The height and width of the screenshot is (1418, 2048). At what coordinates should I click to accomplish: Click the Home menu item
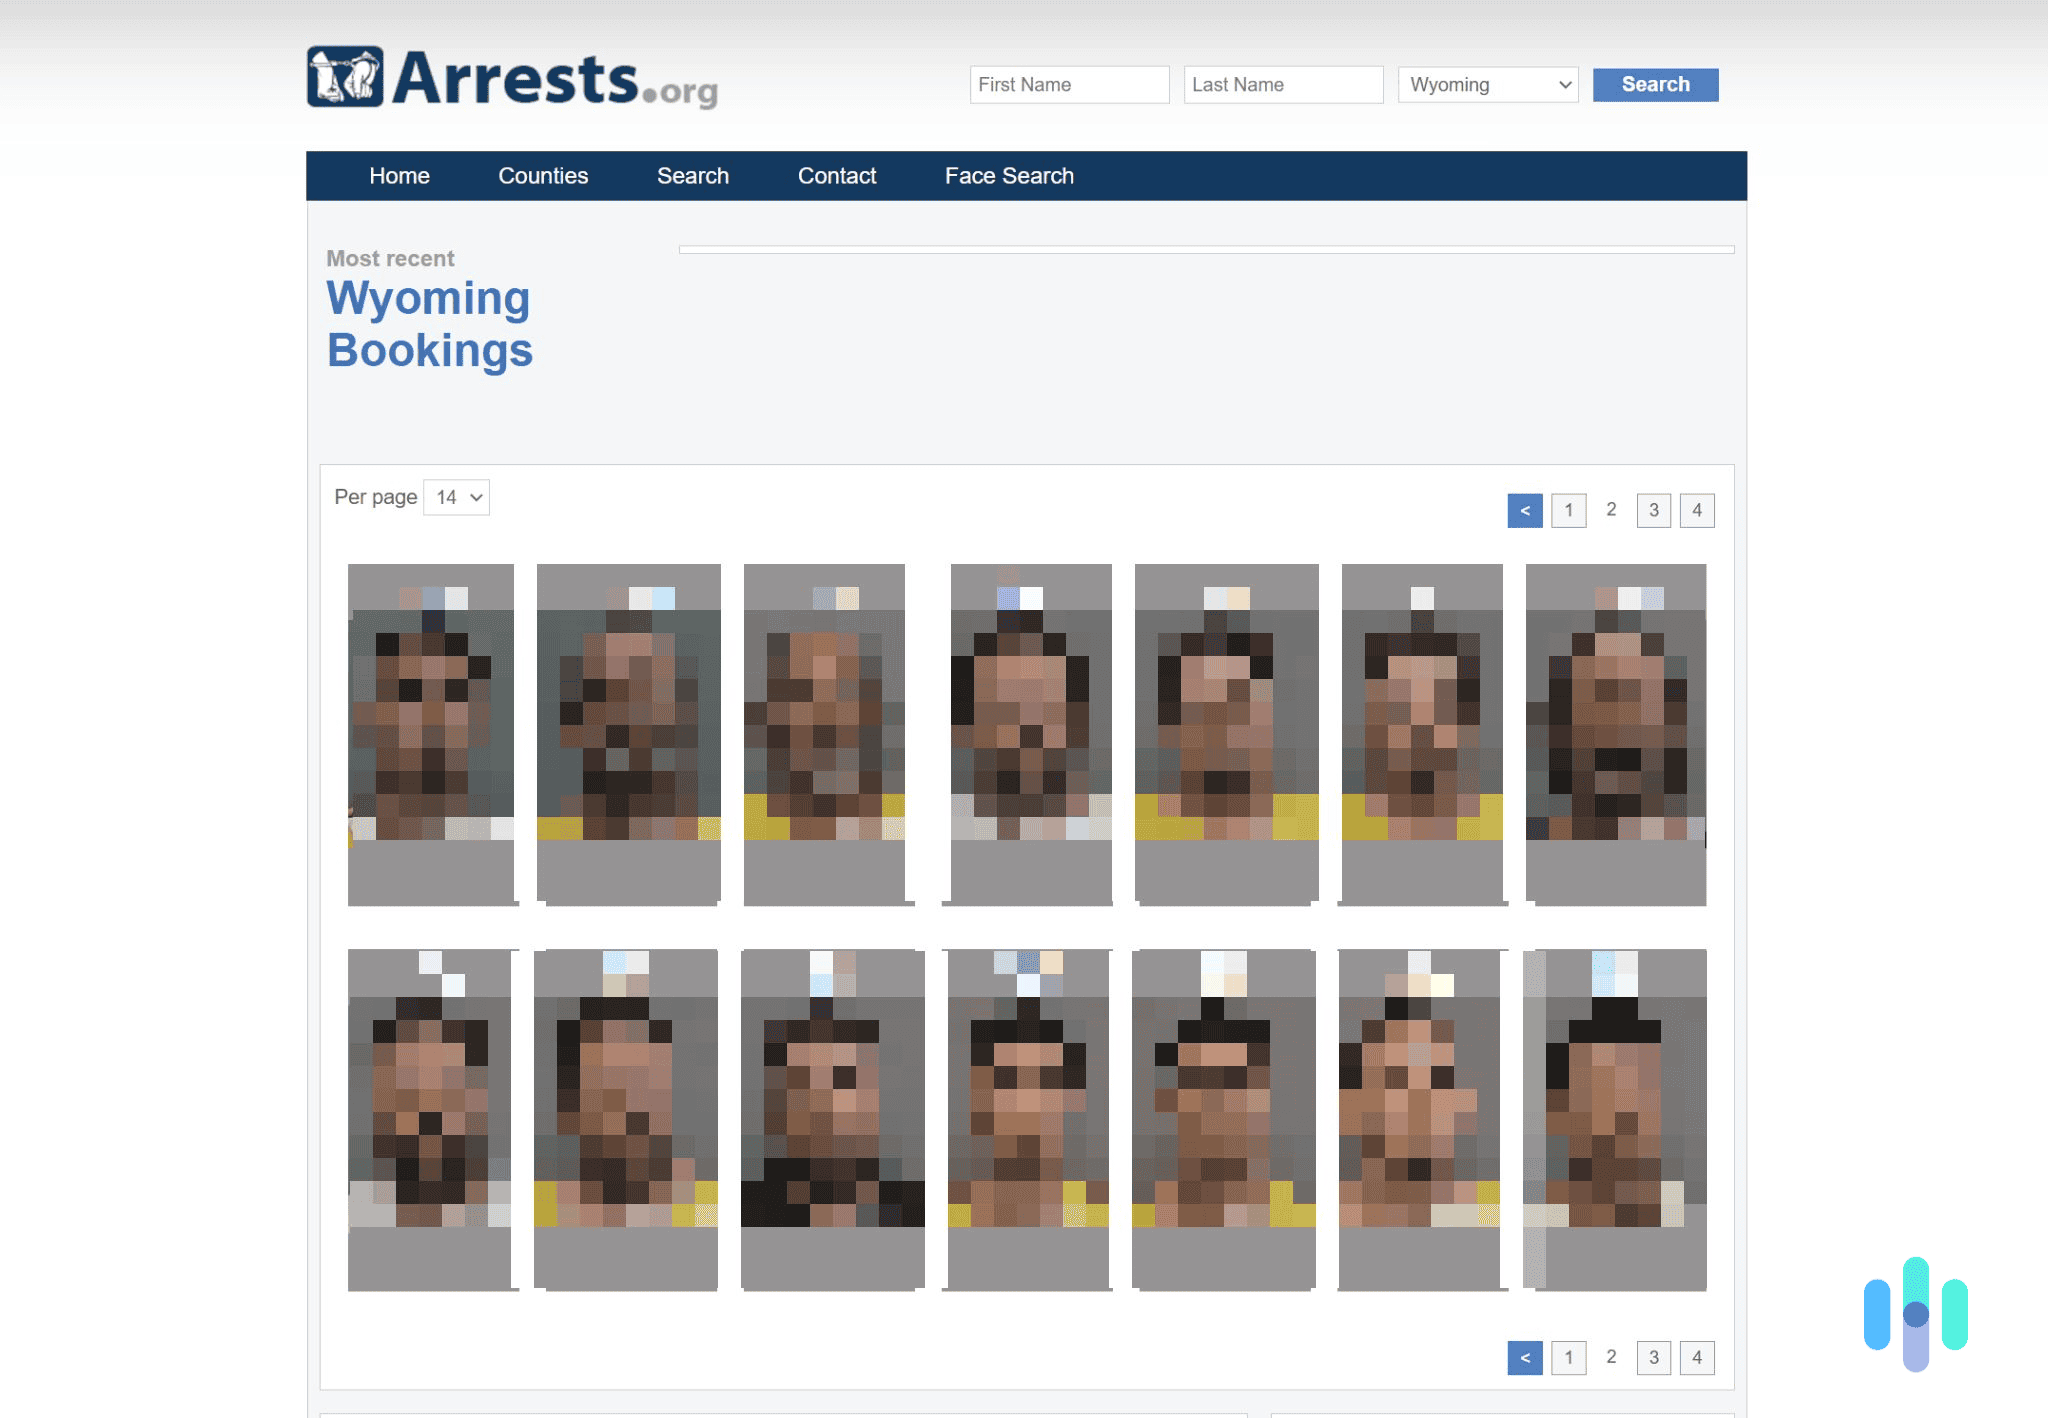400,174
